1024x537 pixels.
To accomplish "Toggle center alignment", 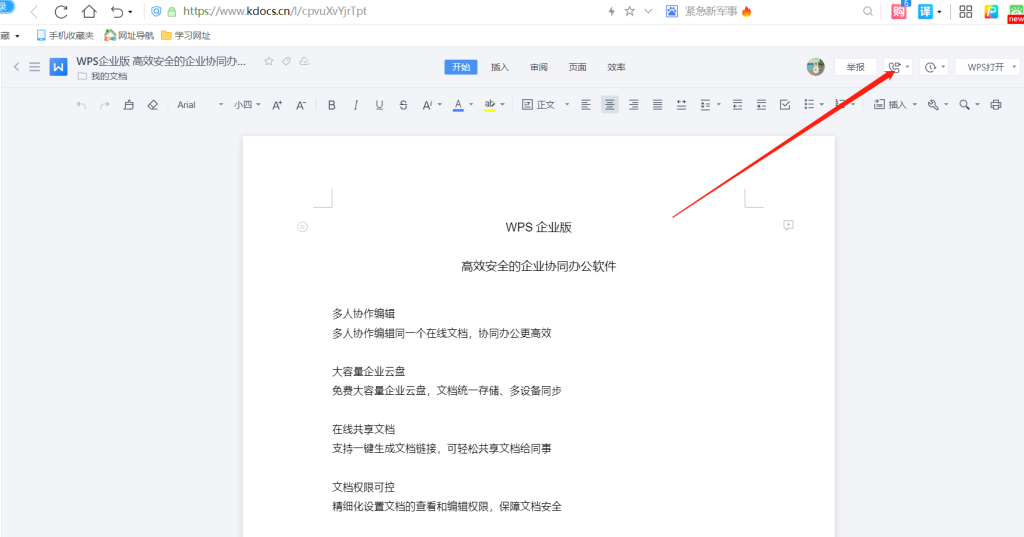I will (x=610, y=105).
